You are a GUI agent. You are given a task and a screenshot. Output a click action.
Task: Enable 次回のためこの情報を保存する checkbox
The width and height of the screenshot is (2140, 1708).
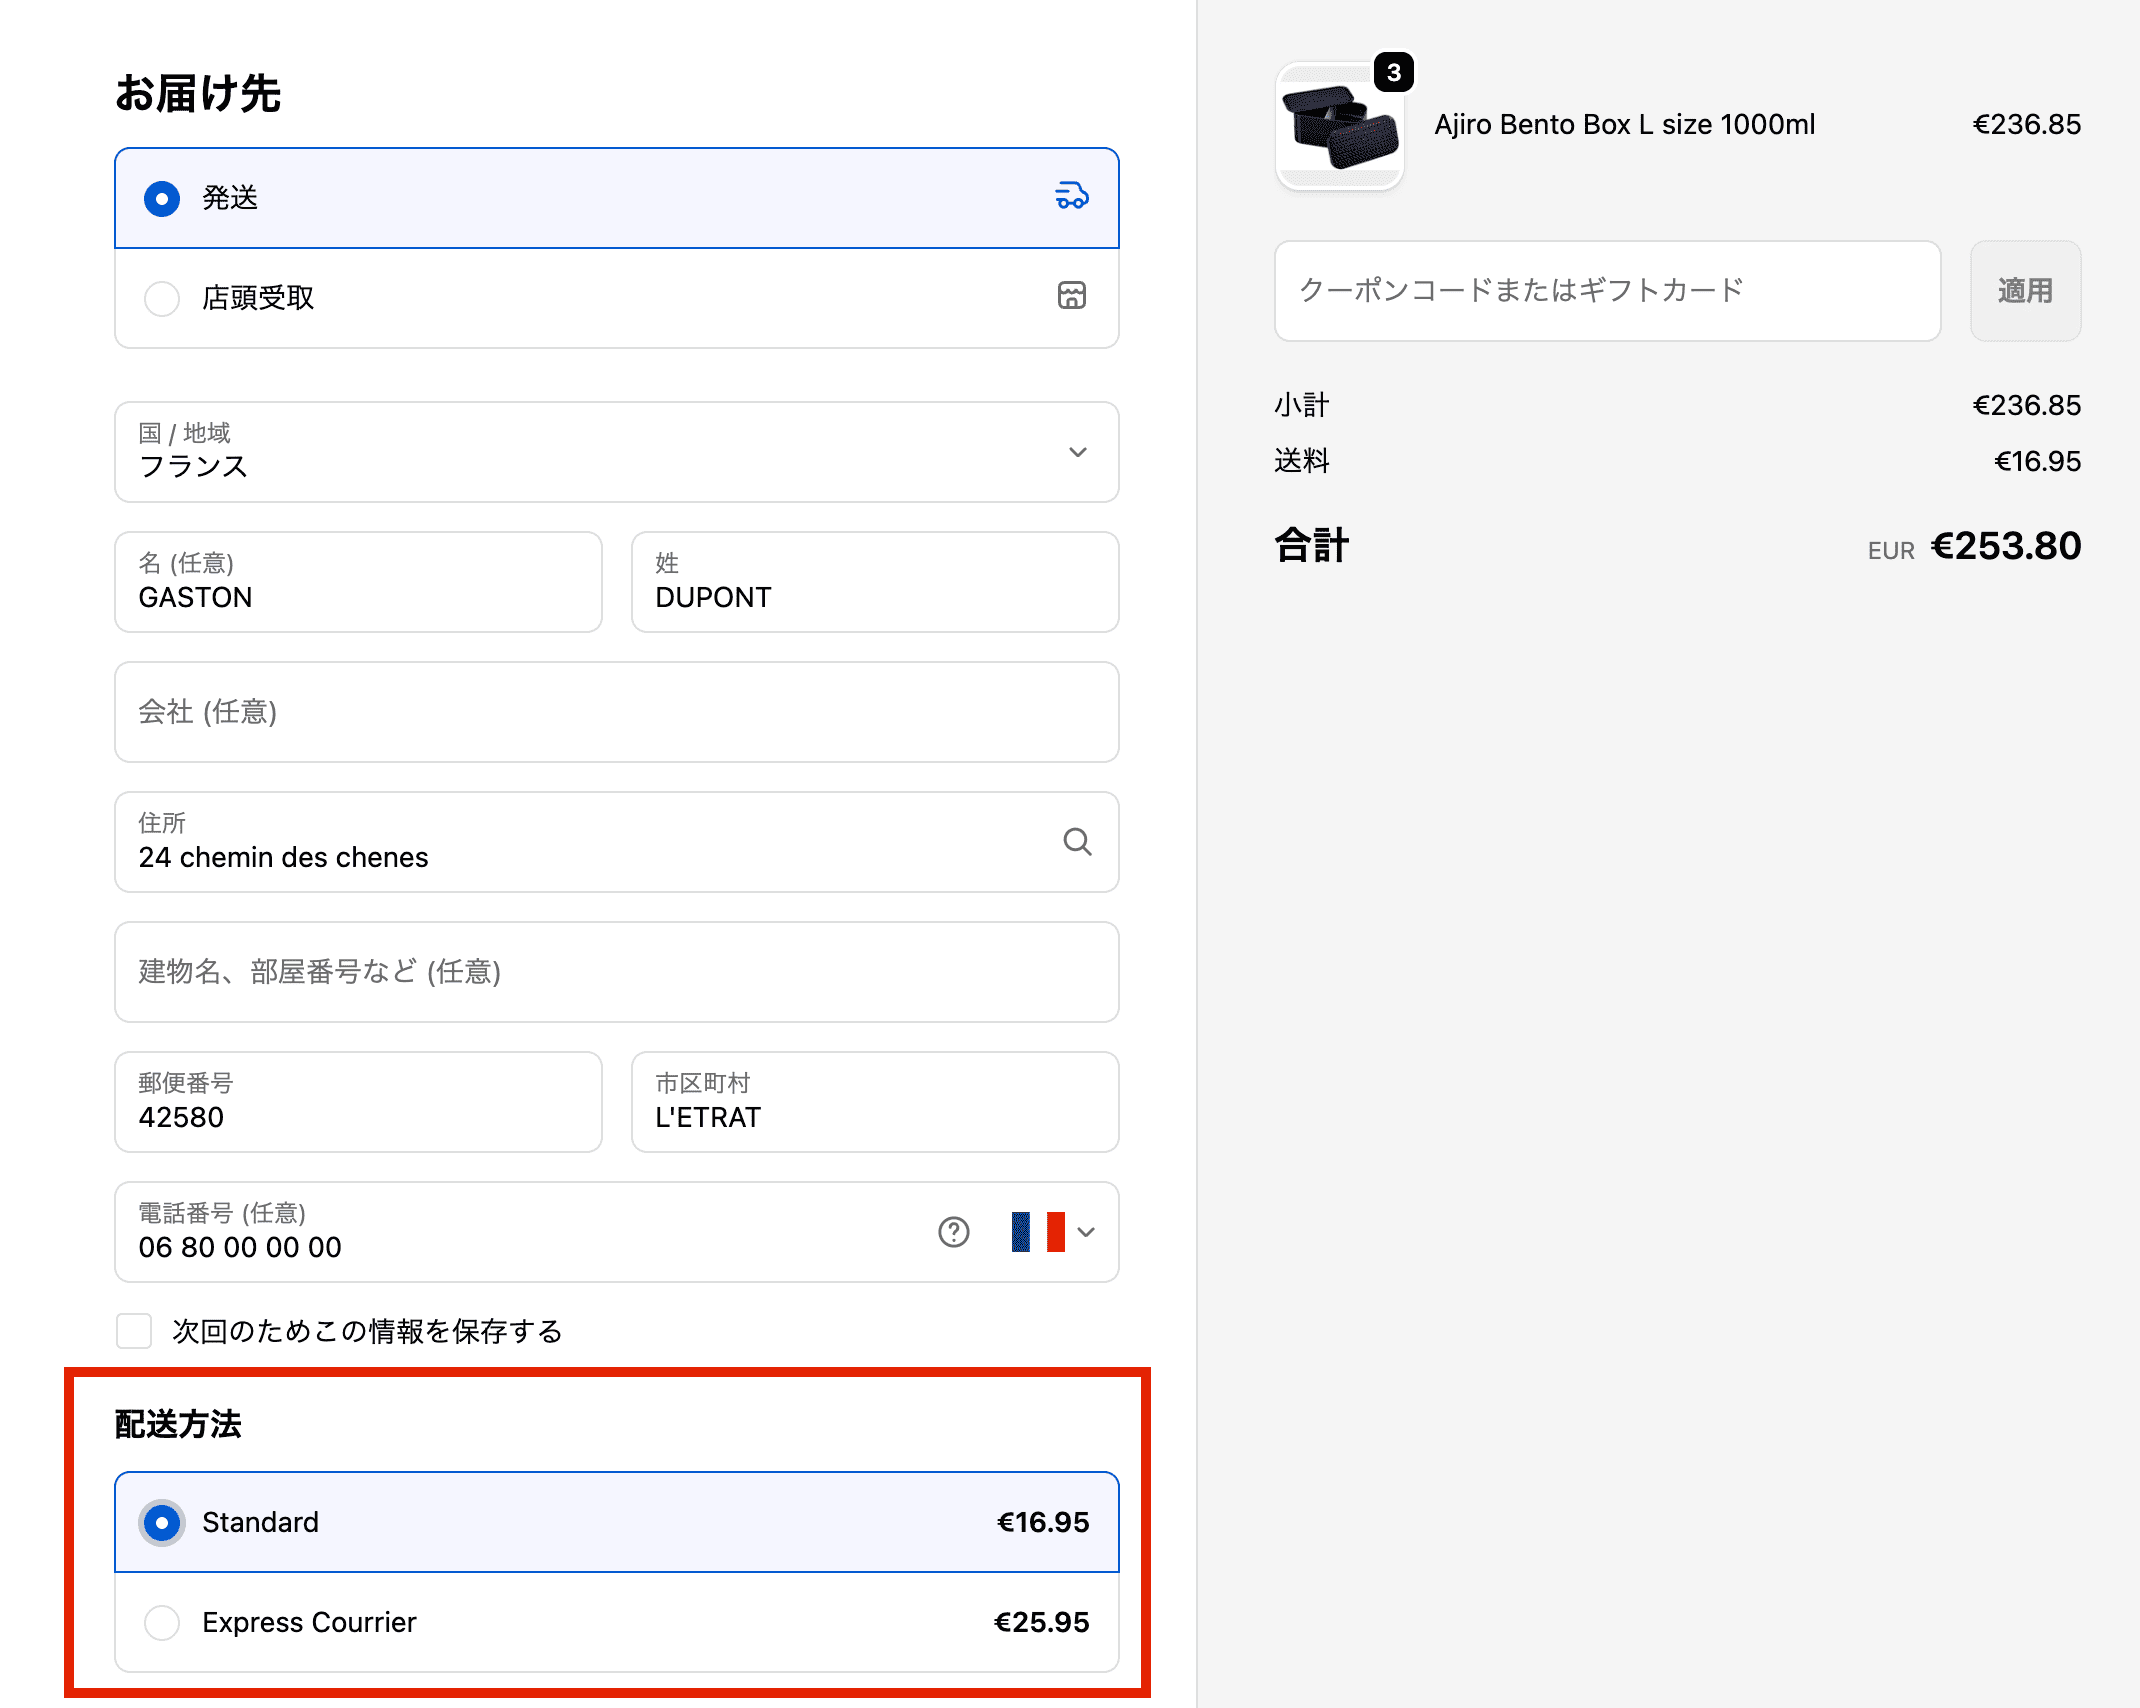point(133,1331)
